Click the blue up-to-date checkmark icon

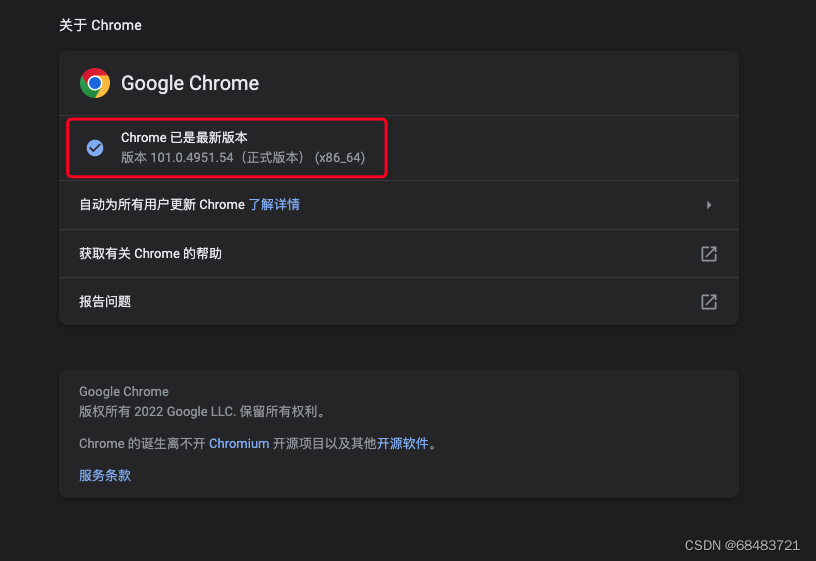(95, 148)
